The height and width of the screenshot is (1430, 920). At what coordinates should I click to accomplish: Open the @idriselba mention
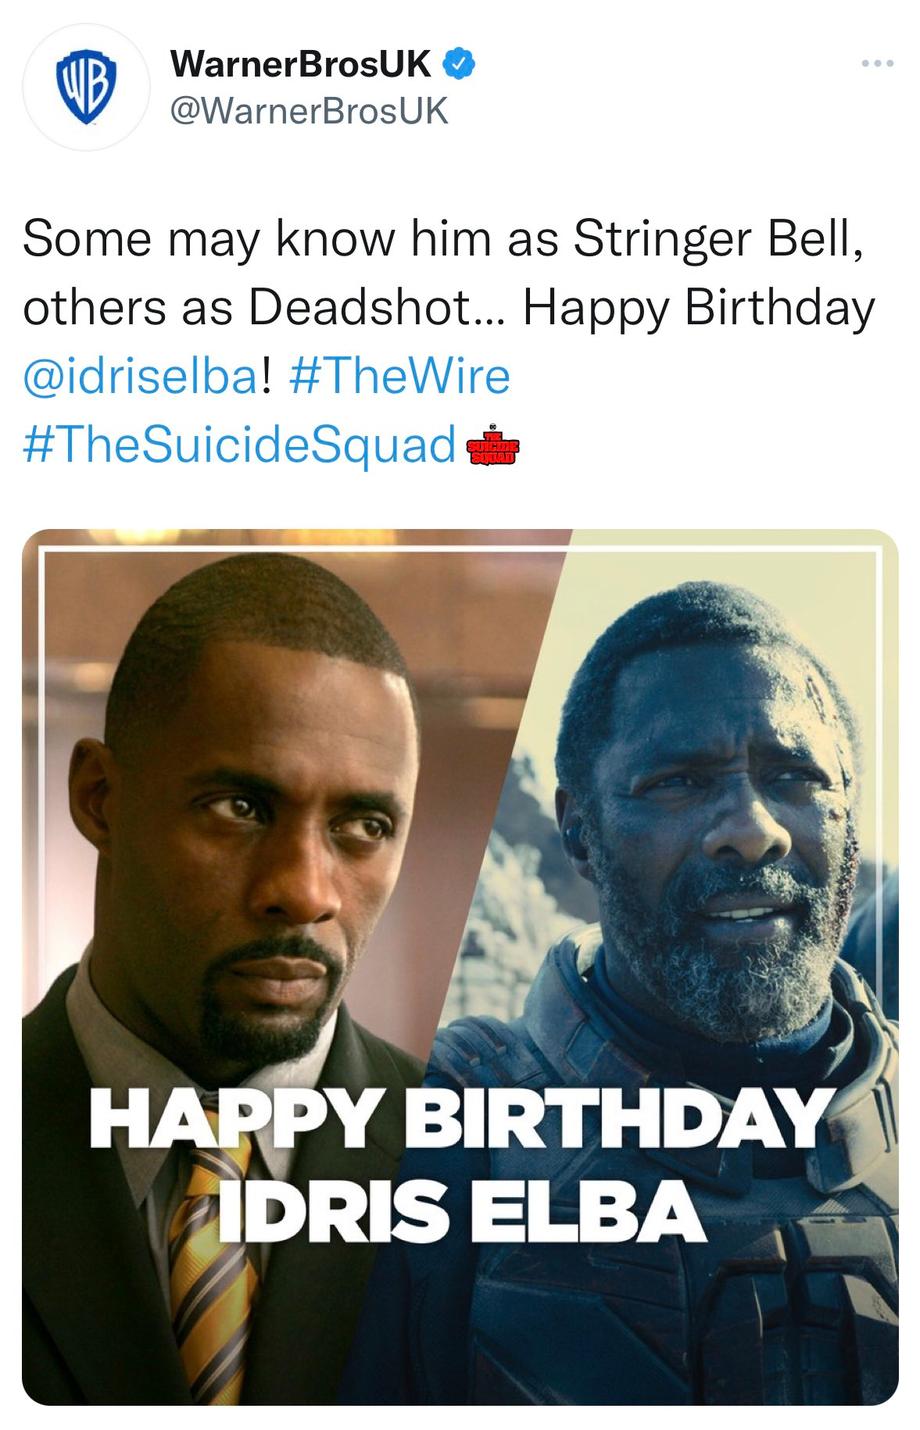140,376
